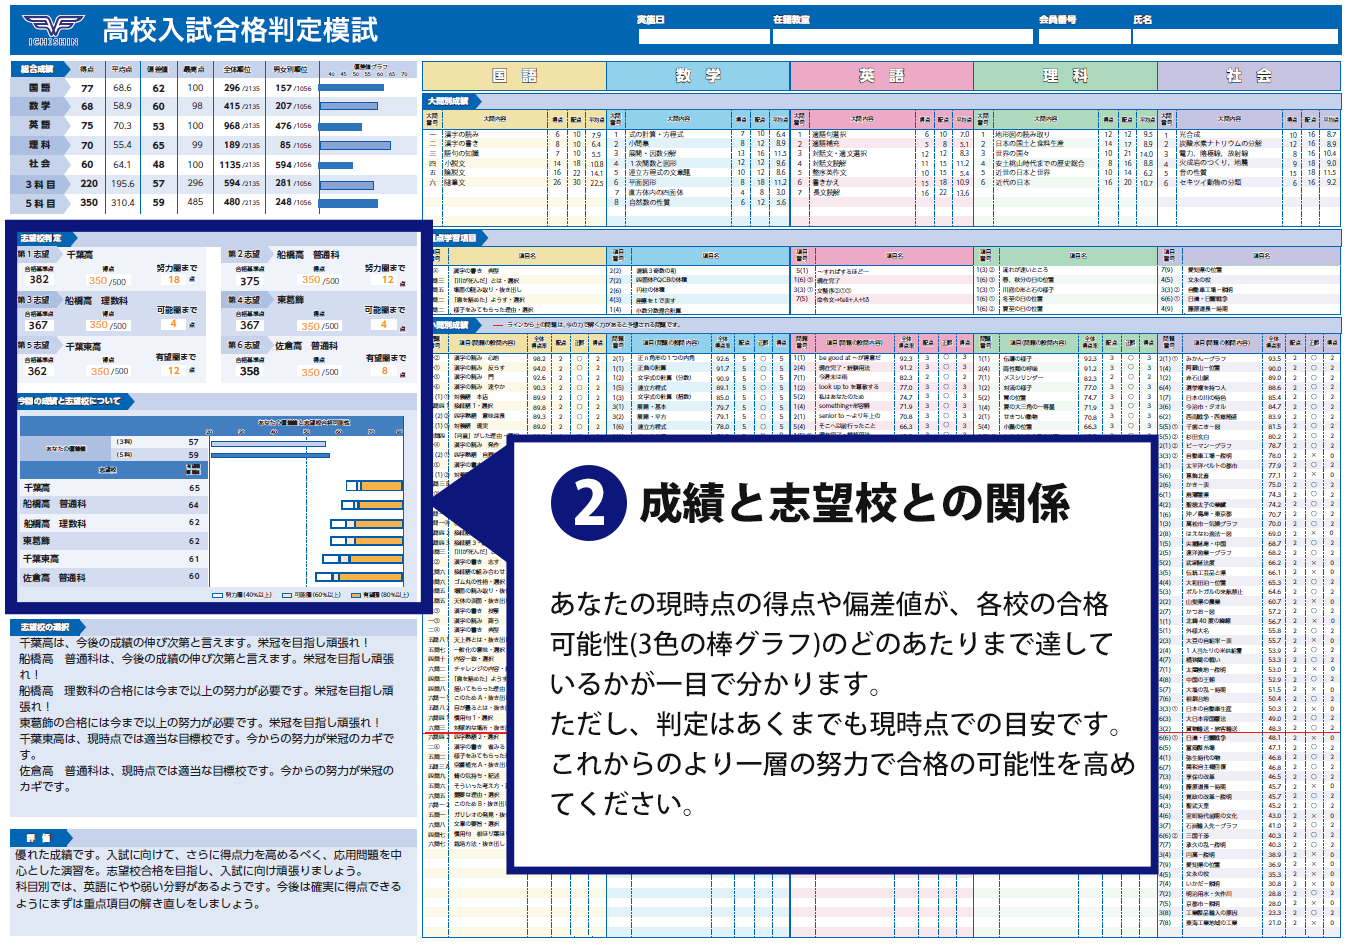Click the 大問別成績 header arrow
Image resolution: width=1352 pixels, height=947 pixels.
(x=449, y=101)
